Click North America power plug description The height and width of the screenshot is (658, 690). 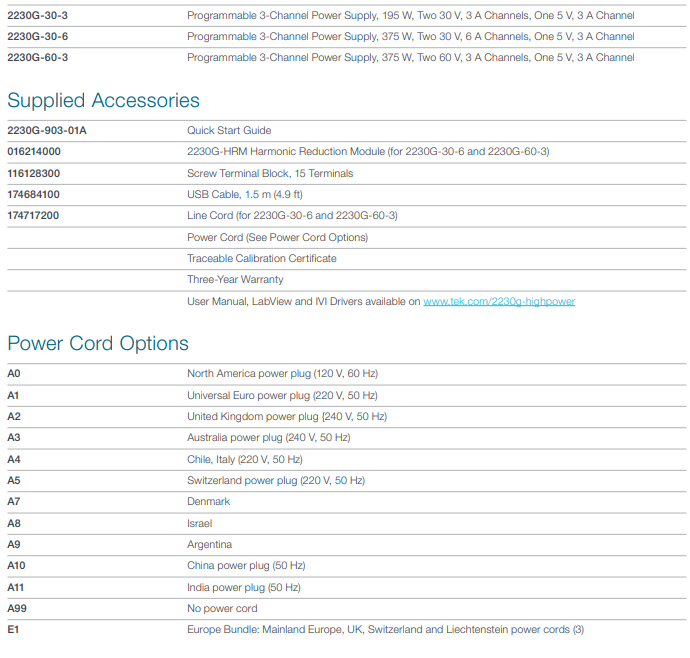pyautogui.click(x=283, y=374)
